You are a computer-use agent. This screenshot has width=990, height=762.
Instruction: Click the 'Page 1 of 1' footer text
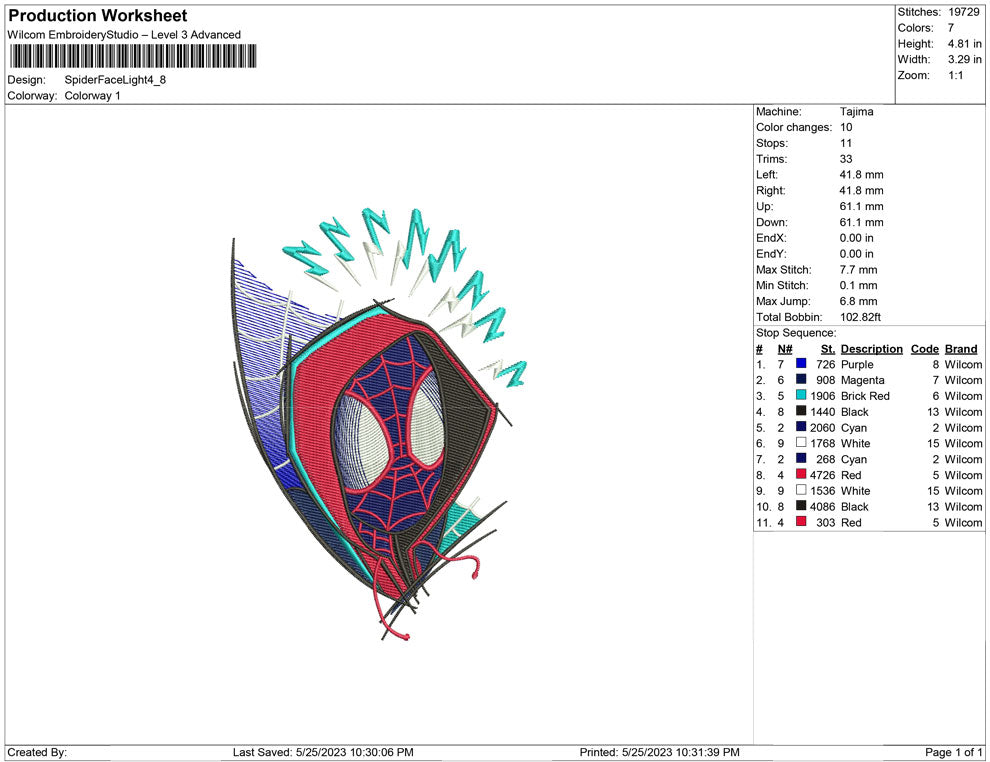click(953, 752)
